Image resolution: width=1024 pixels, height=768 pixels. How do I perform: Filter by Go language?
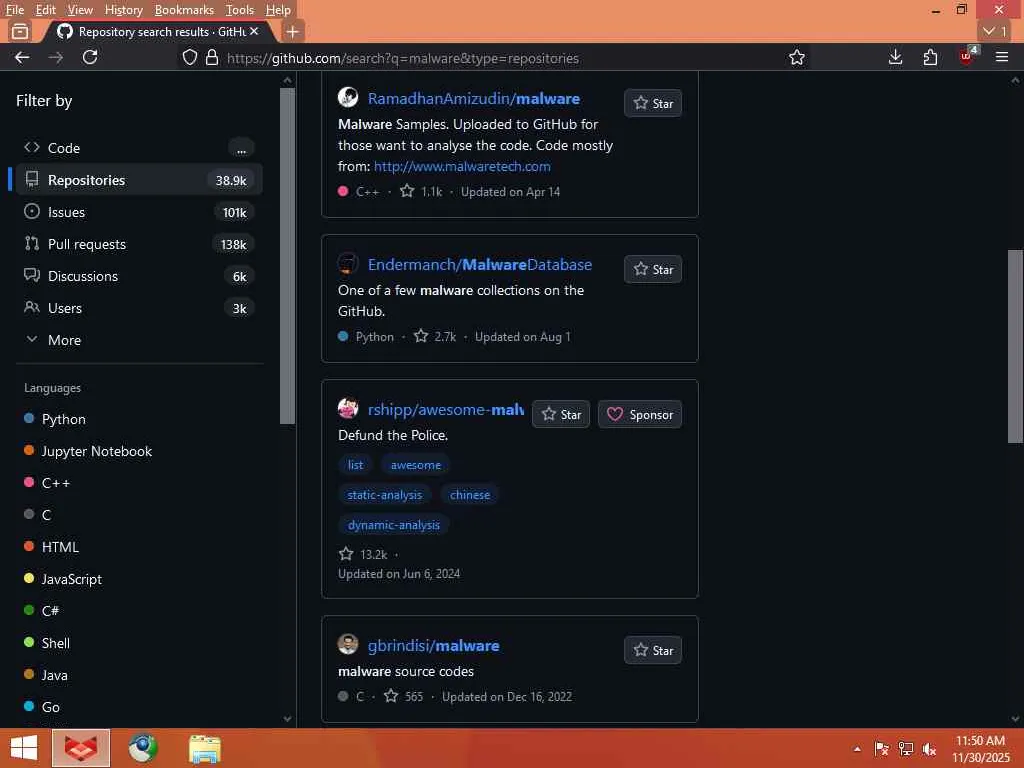[x=42, y=707]
